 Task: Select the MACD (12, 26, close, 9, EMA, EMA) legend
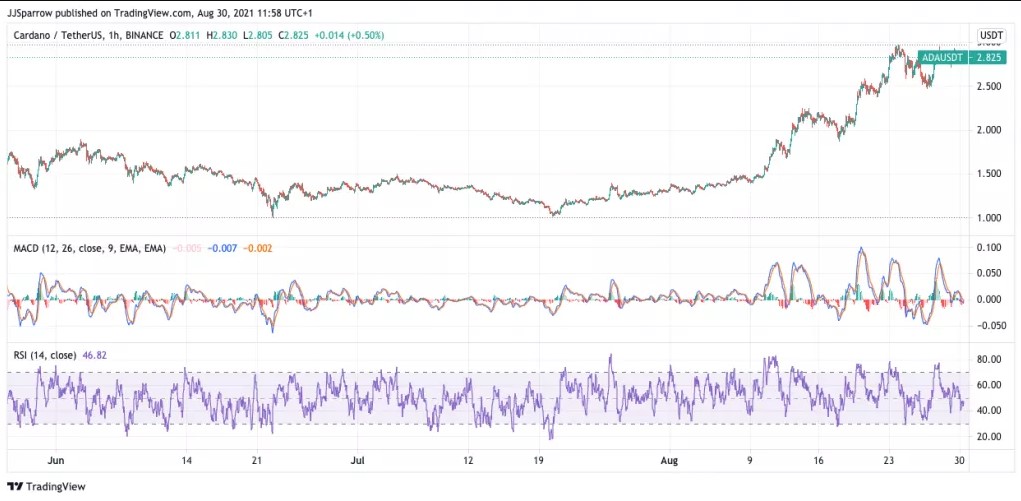coord(91,248)
